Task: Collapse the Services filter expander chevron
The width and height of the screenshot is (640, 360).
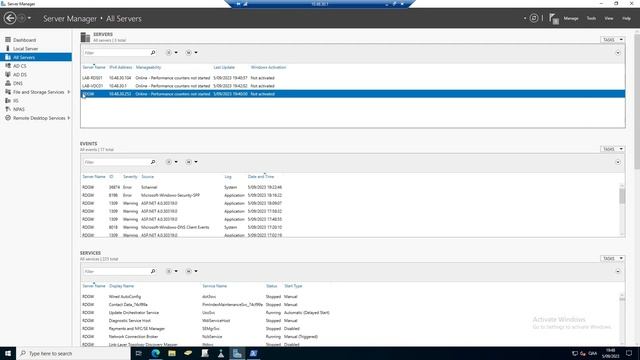Action: 618,271
